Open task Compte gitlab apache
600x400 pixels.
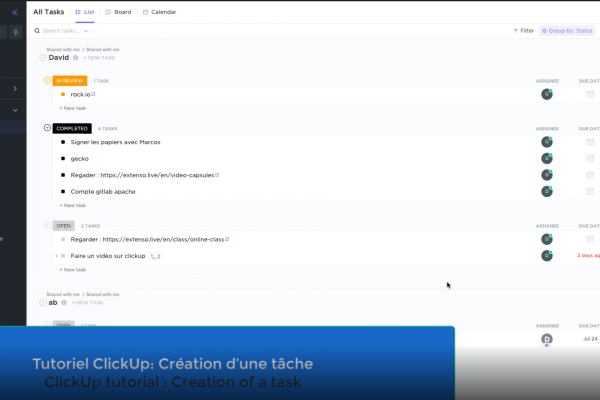103,191
